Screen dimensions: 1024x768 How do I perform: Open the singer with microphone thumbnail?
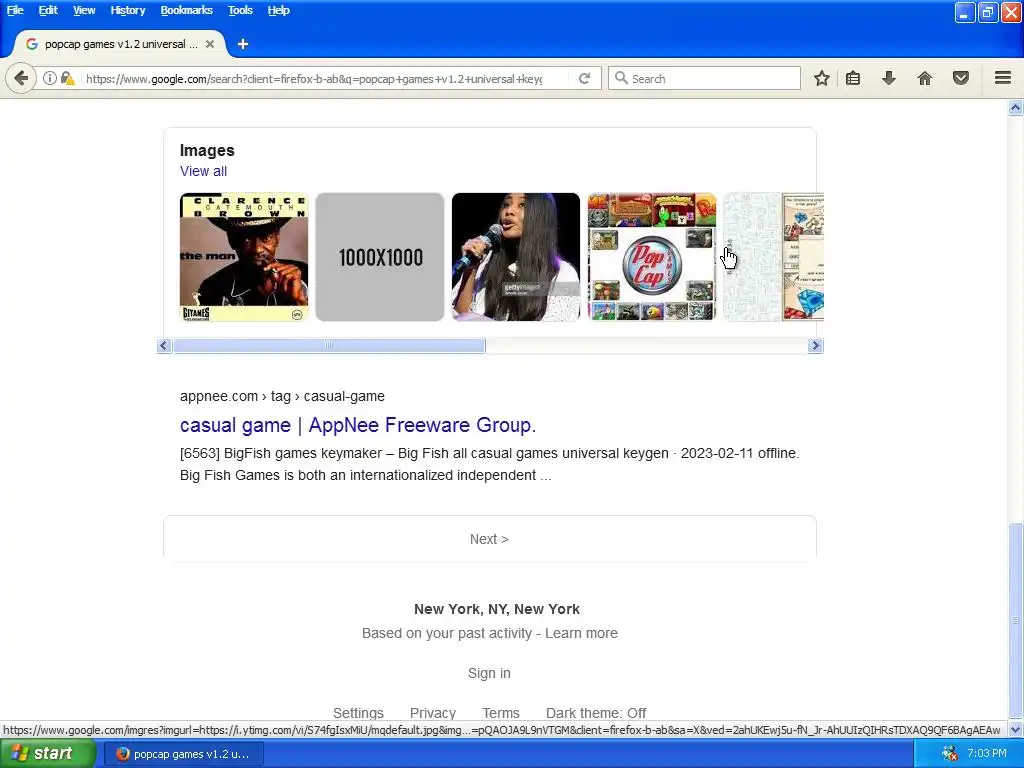click(516, 257)
